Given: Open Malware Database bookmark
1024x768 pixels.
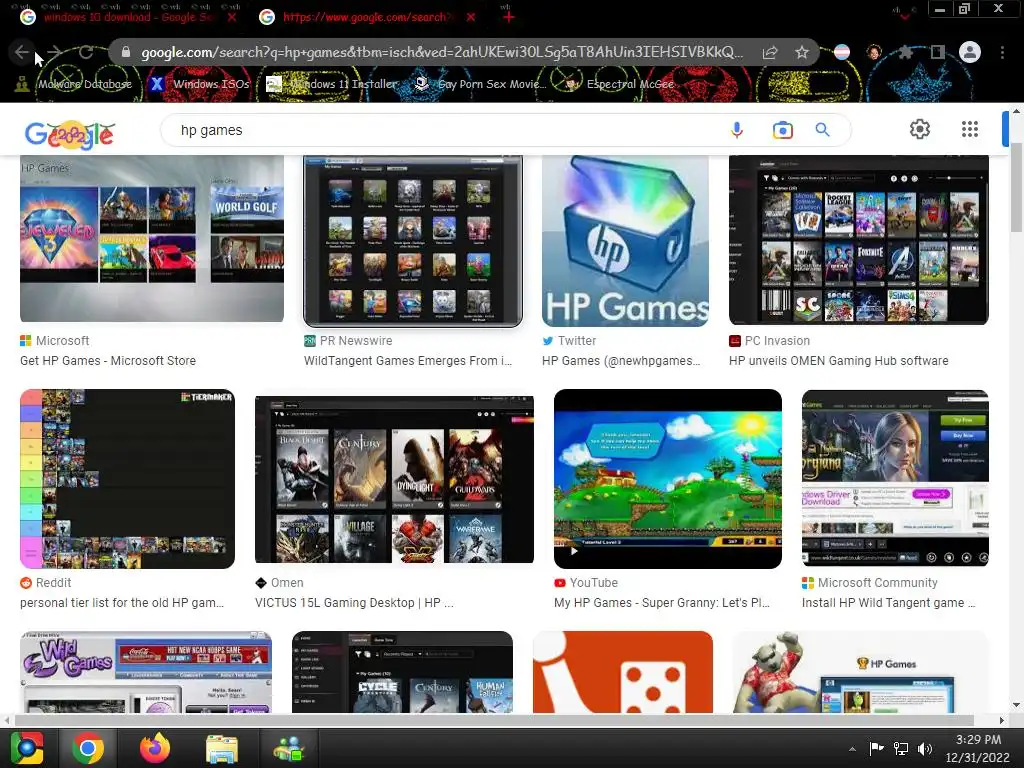Looking at the screenshot, I should click(74, 84).
